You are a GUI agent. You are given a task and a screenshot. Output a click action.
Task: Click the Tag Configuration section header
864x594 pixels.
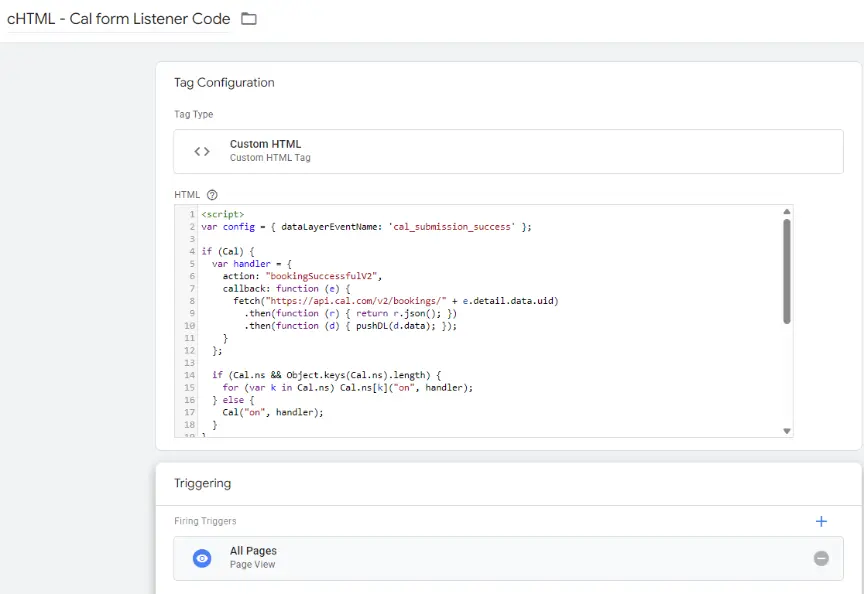coord(223,82)
